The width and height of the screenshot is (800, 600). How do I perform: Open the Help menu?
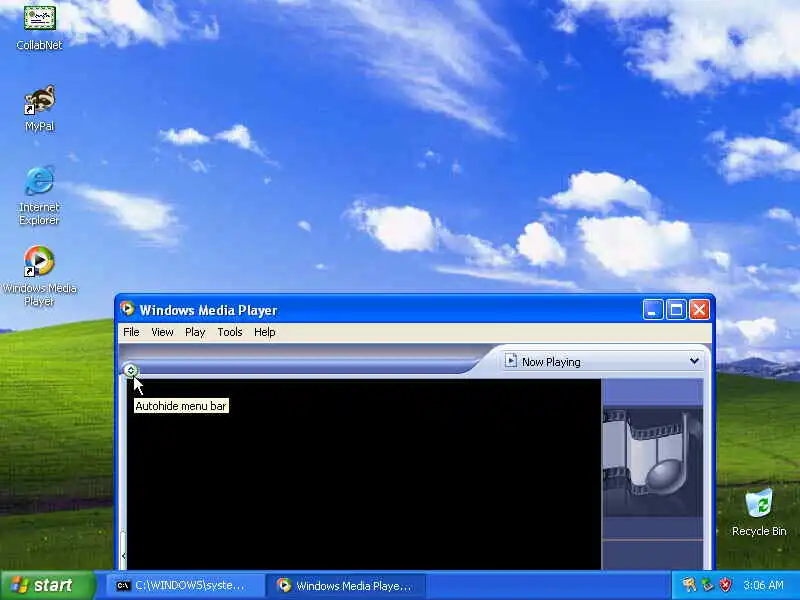click(x=265, y=332)
